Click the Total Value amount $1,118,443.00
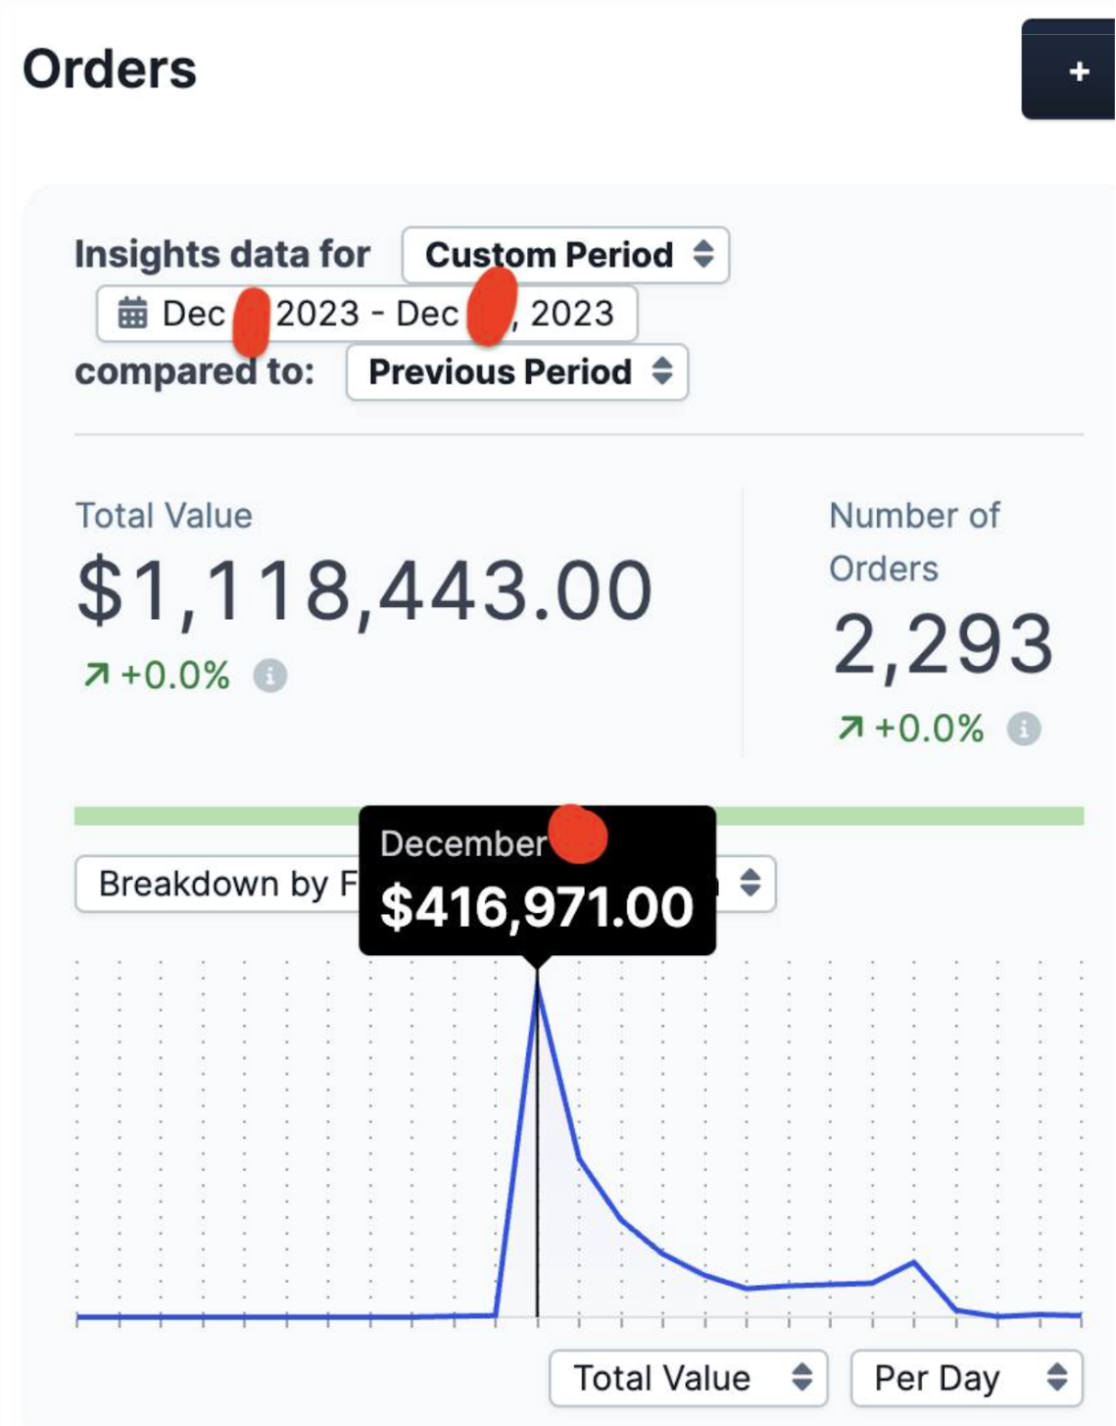Viewport: 1116px width, 1426px height. pyautogui.click(x=365, y=591)
